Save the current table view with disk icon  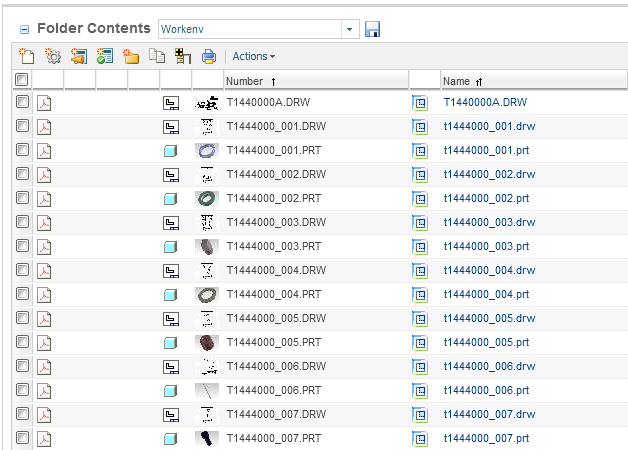pyautogui.click(x=372, y=29)
